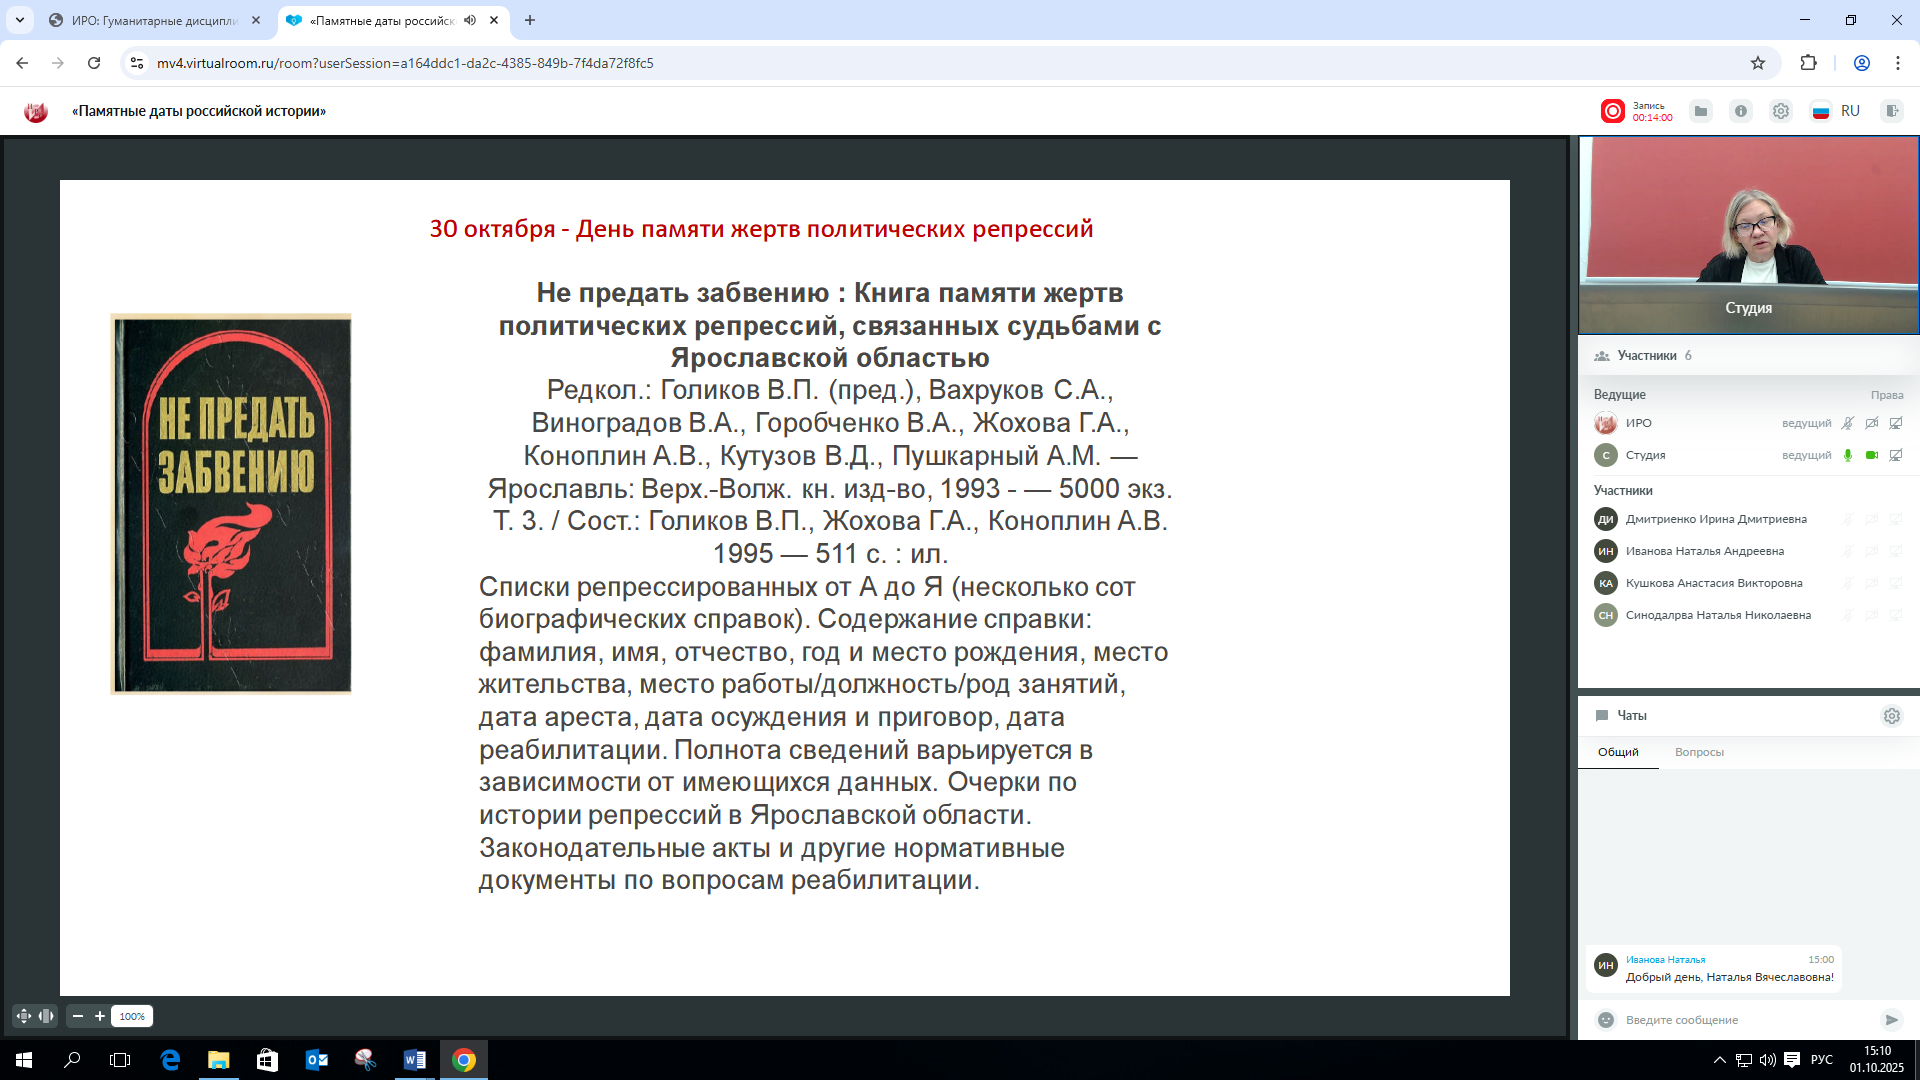Screen dimensions: 1920x1080
Task: Click the send message arrow icon
Action: [x=1891, y=1020]
